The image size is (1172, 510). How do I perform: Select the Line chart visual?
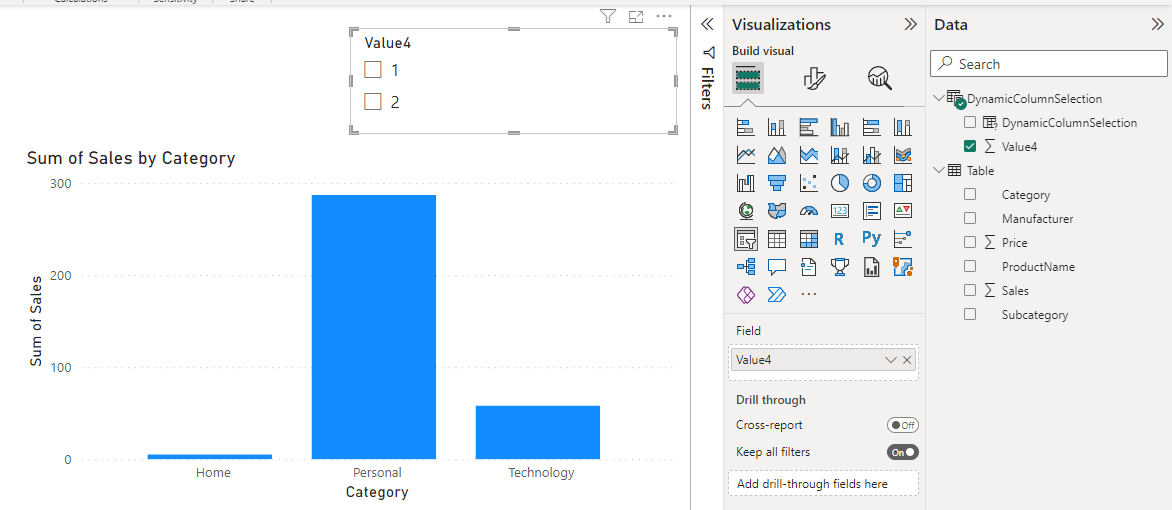[745, 155]
